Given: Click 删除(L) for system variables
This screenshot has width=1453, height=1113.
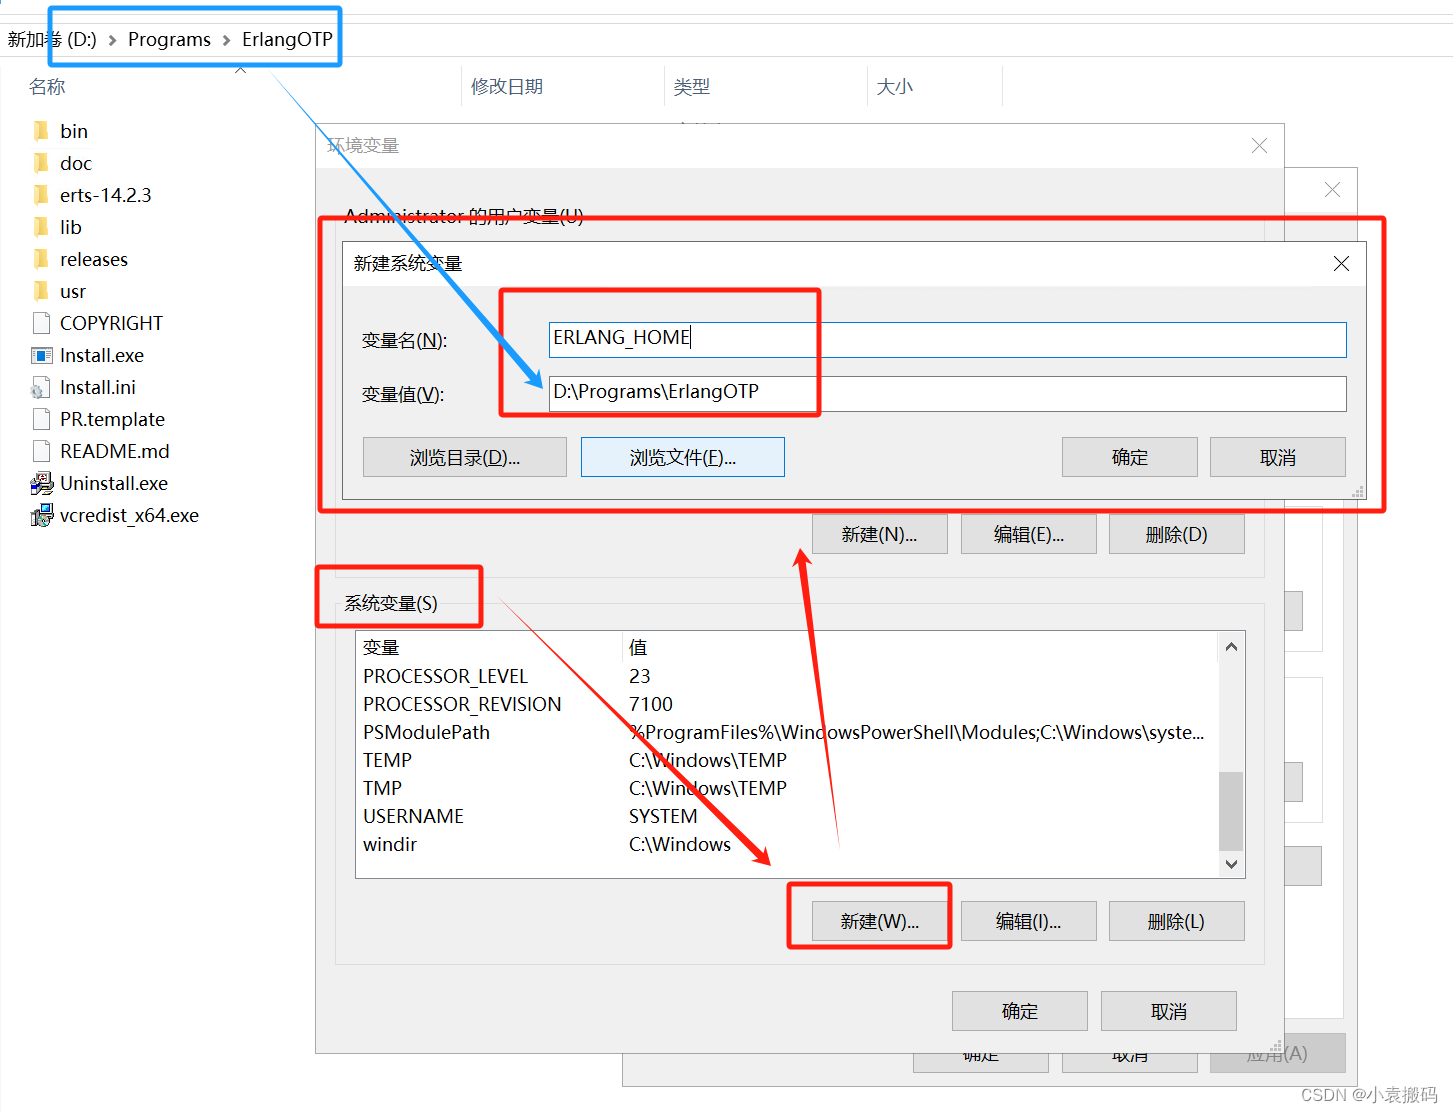Looking at the screenshot, I should coord(1176,921).
